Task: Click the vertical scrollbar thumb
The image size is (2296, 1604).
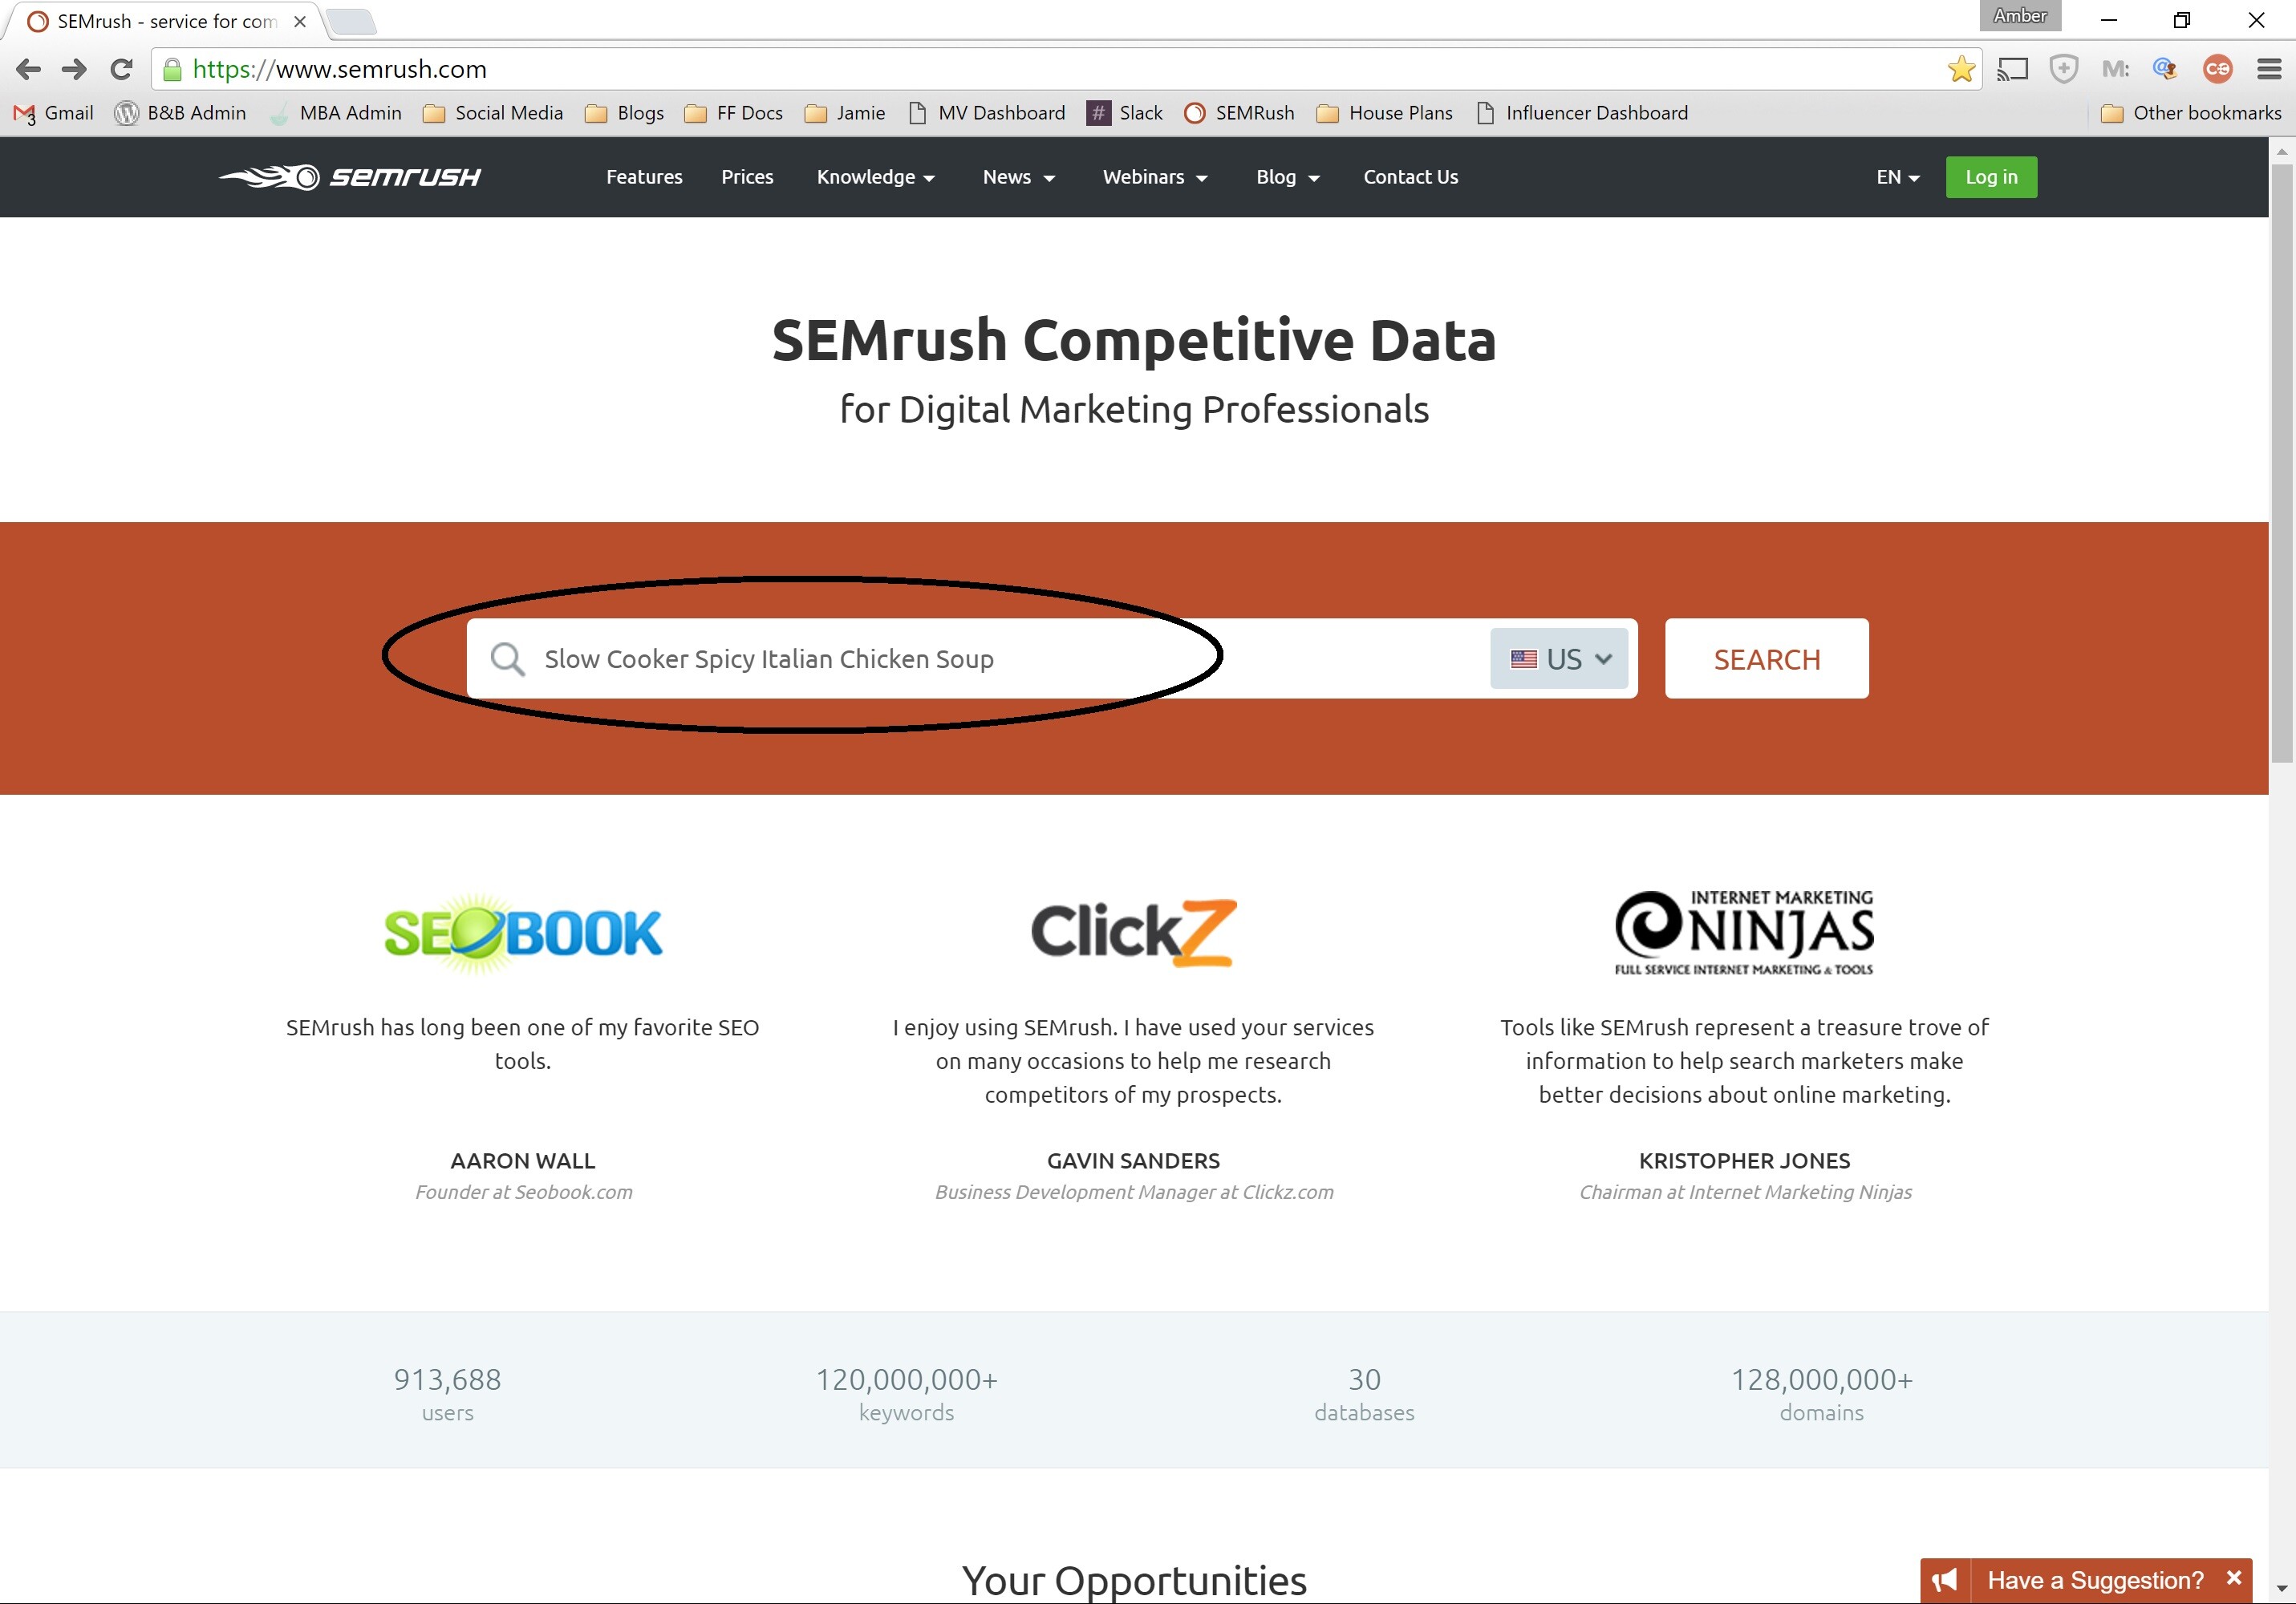Action: click(x=2282, y=462)
